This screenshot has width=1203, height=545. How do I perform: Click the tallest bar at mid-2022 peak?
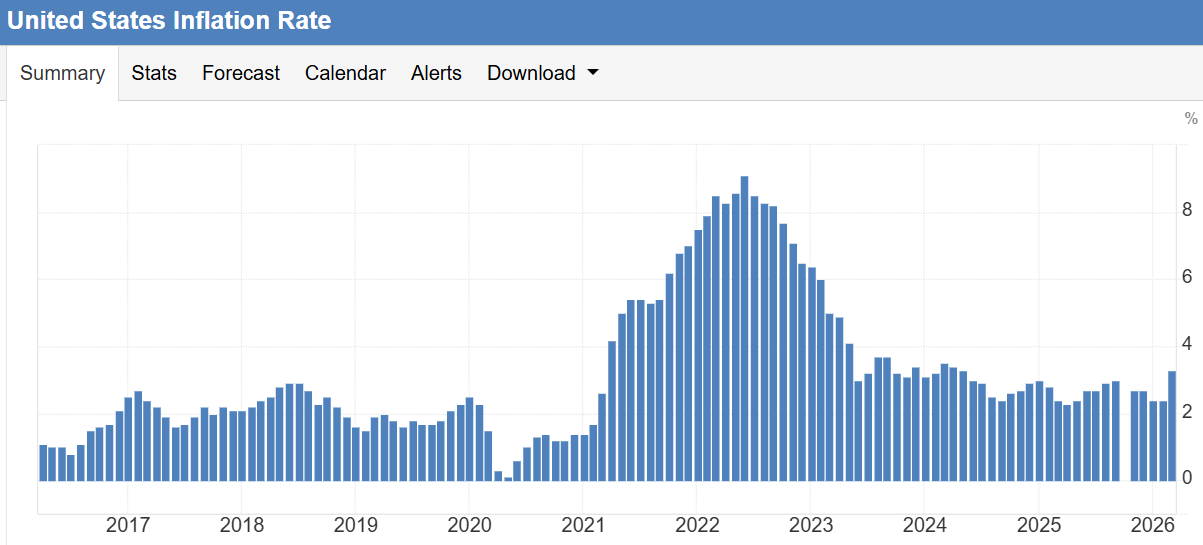[x=744, y=328]
